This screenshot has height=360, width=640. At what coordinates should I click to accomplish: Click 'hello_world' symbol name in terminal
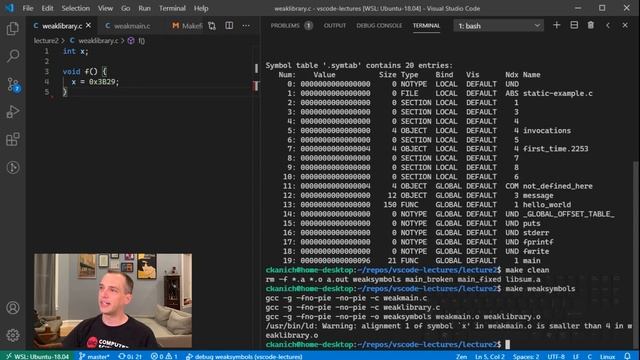click(547, 205)
